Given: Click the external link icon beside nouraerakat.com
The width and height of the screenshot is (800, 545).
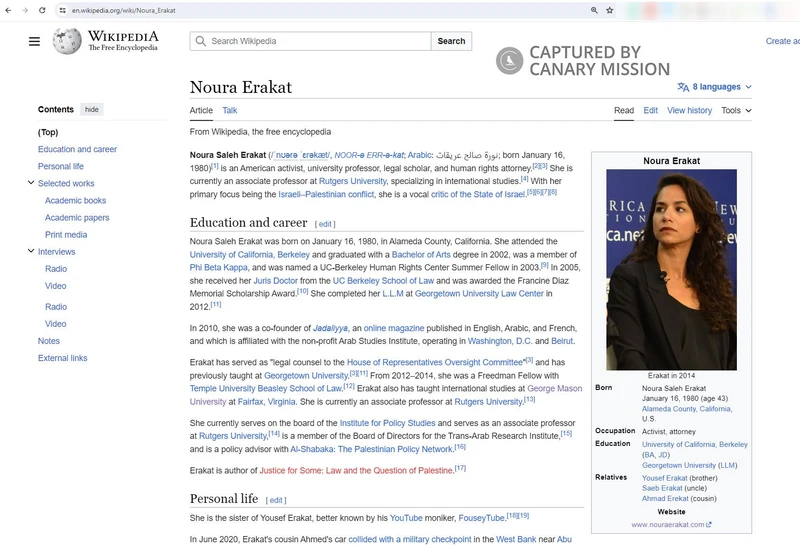Looking at the screenshot, I should [709, 525].
